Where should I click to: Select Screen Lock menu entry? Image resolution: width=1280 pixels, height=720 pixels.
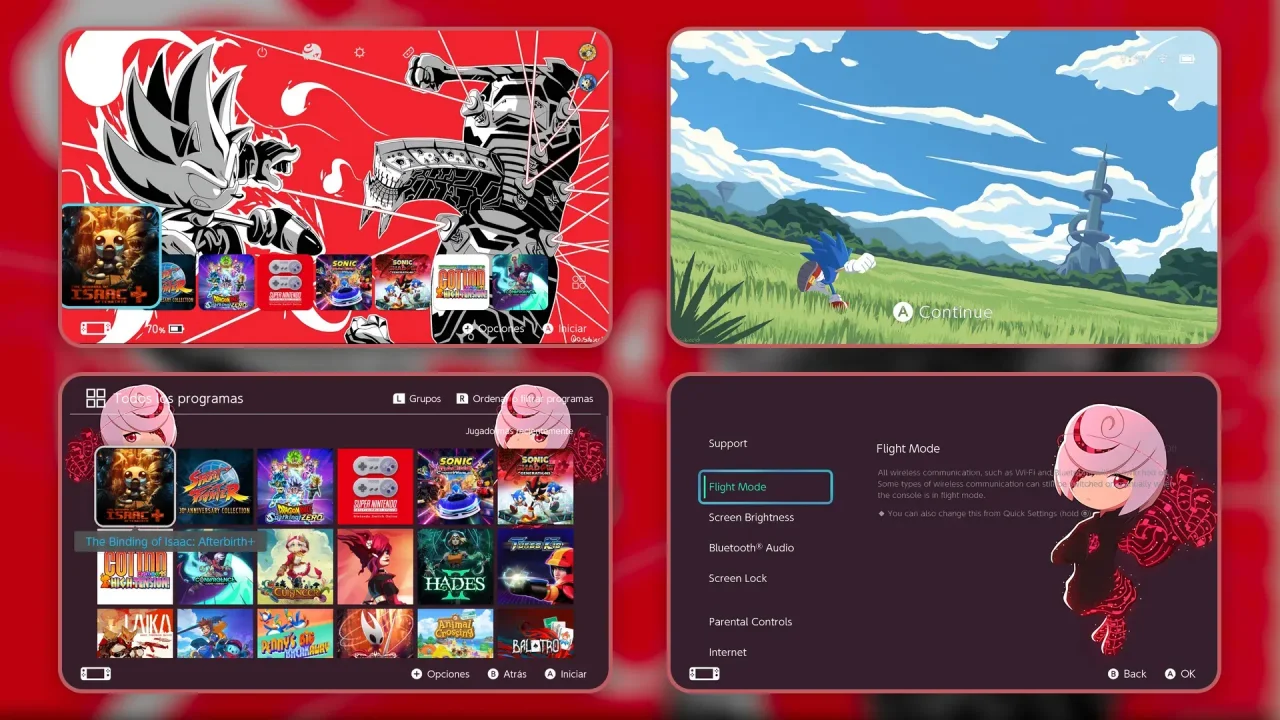[738, 578]
